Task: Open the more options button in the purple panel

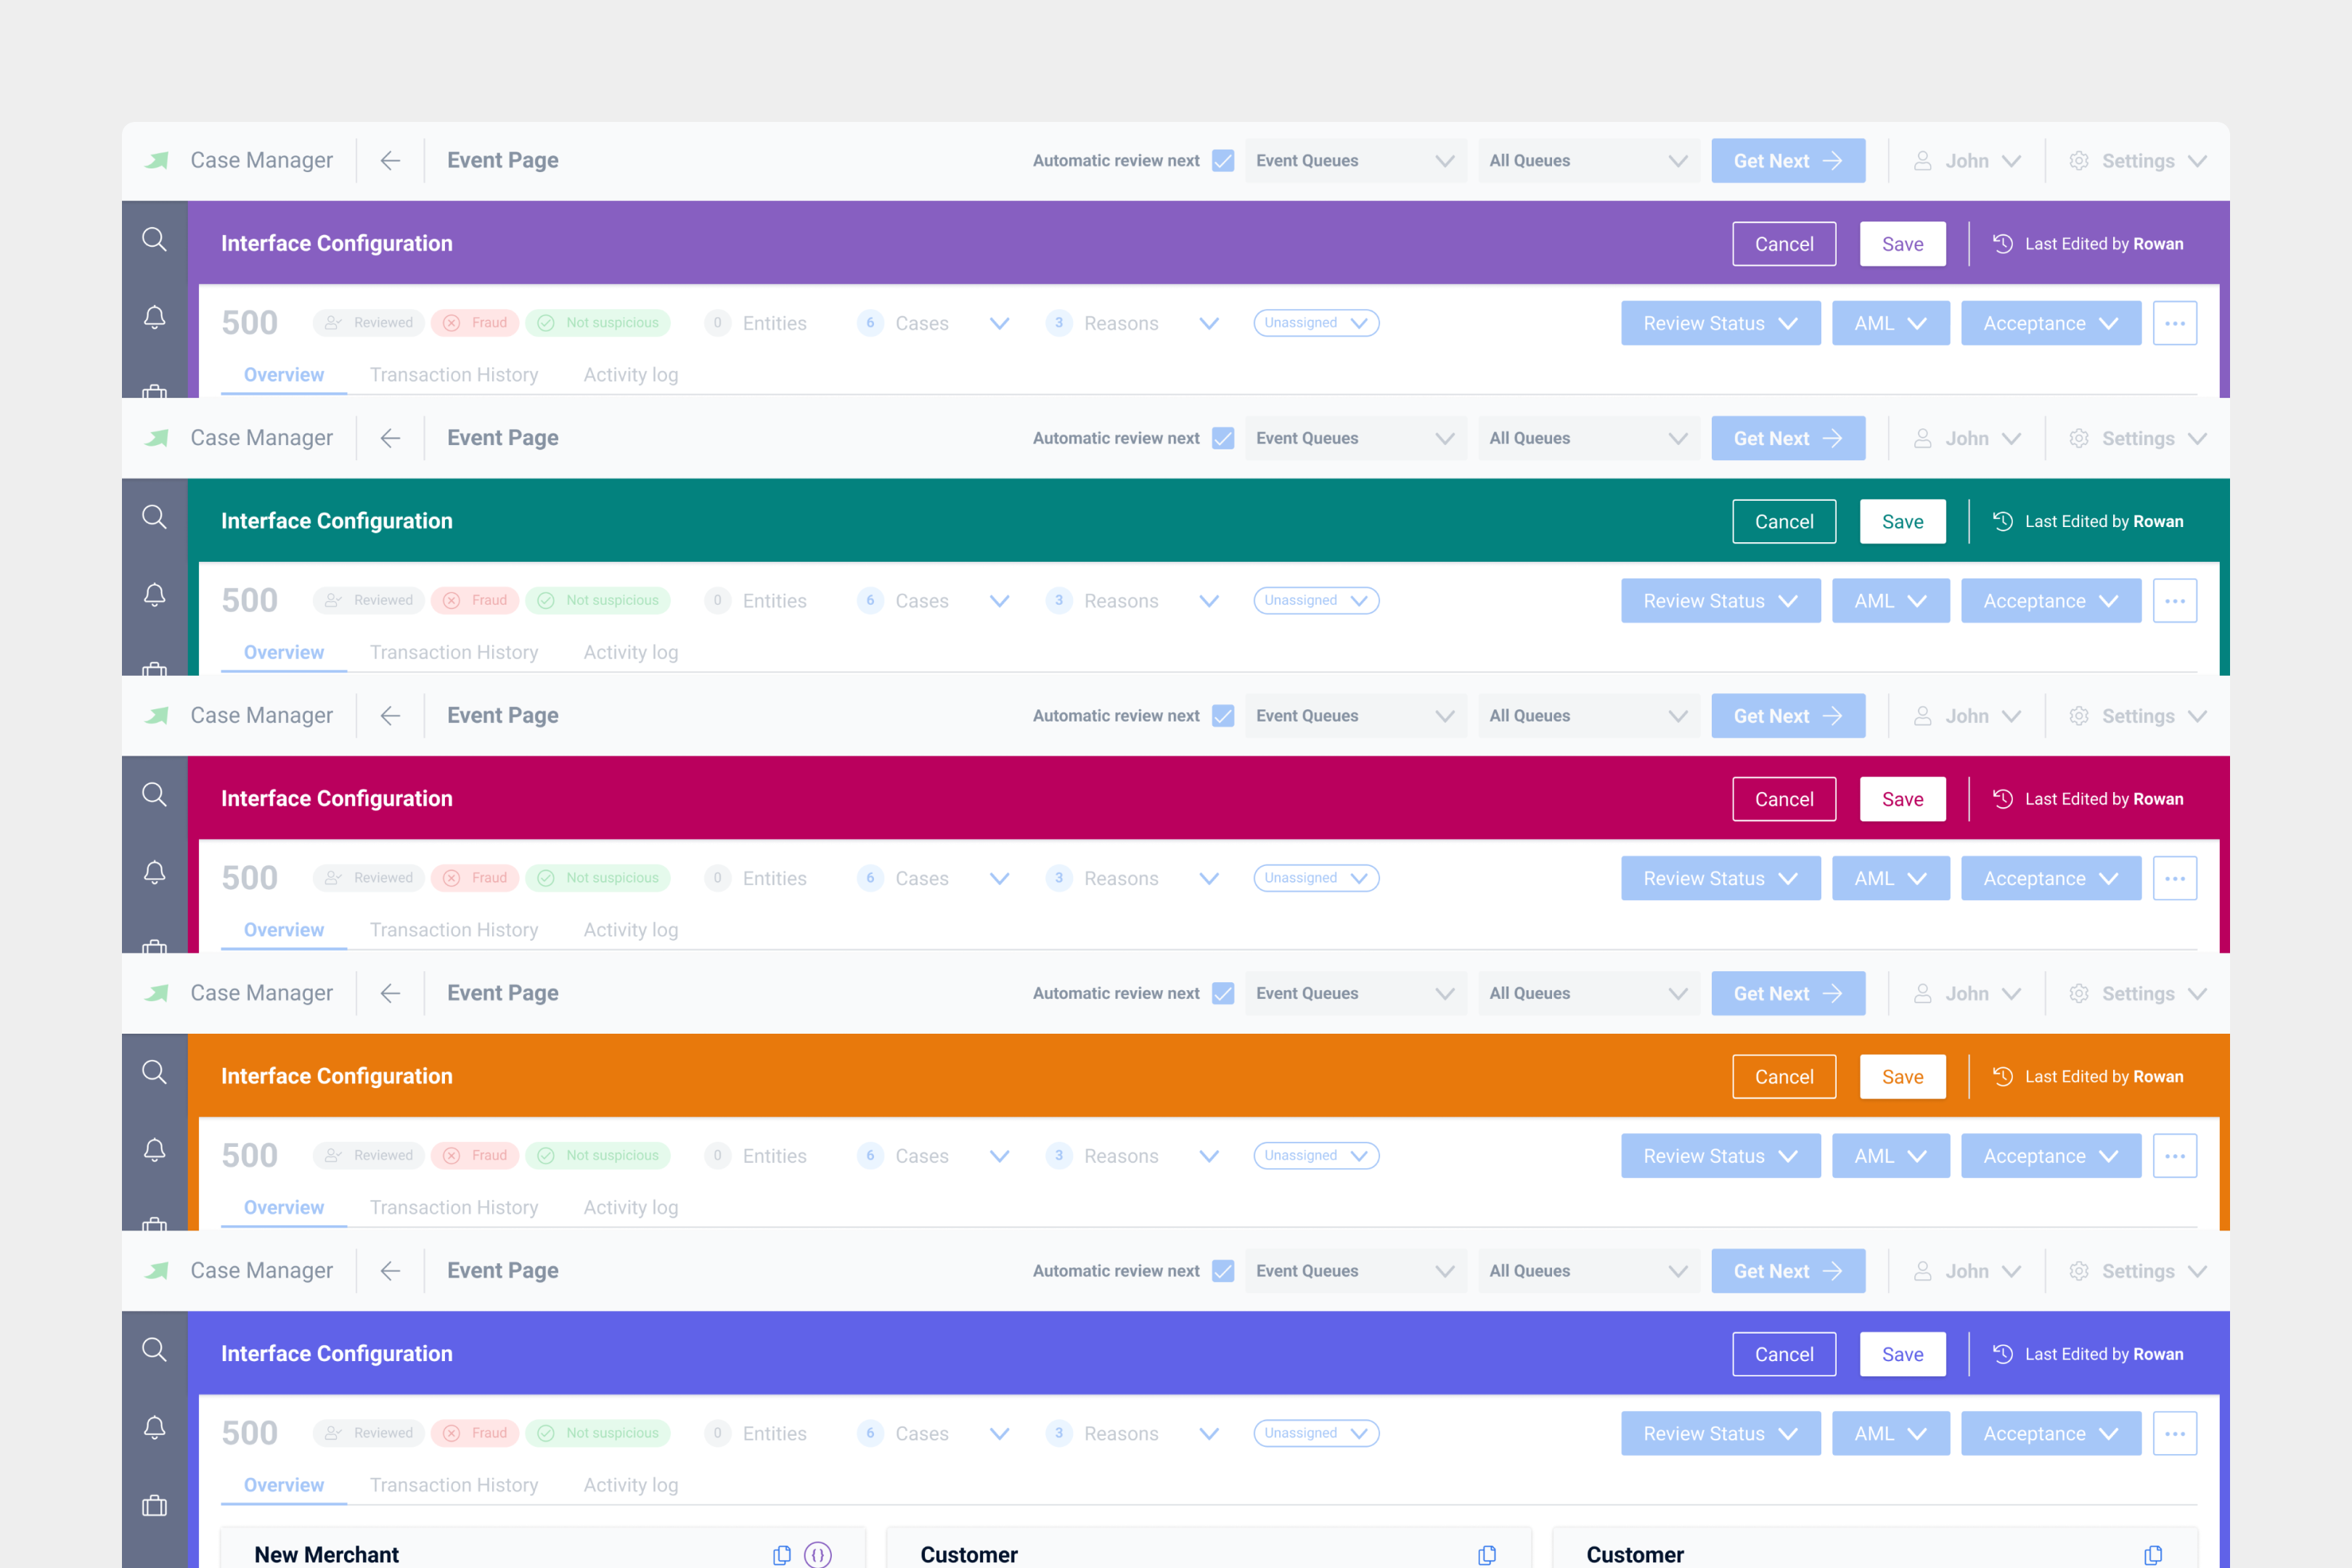Action: pyautogui.click(x=2174, y=323)
